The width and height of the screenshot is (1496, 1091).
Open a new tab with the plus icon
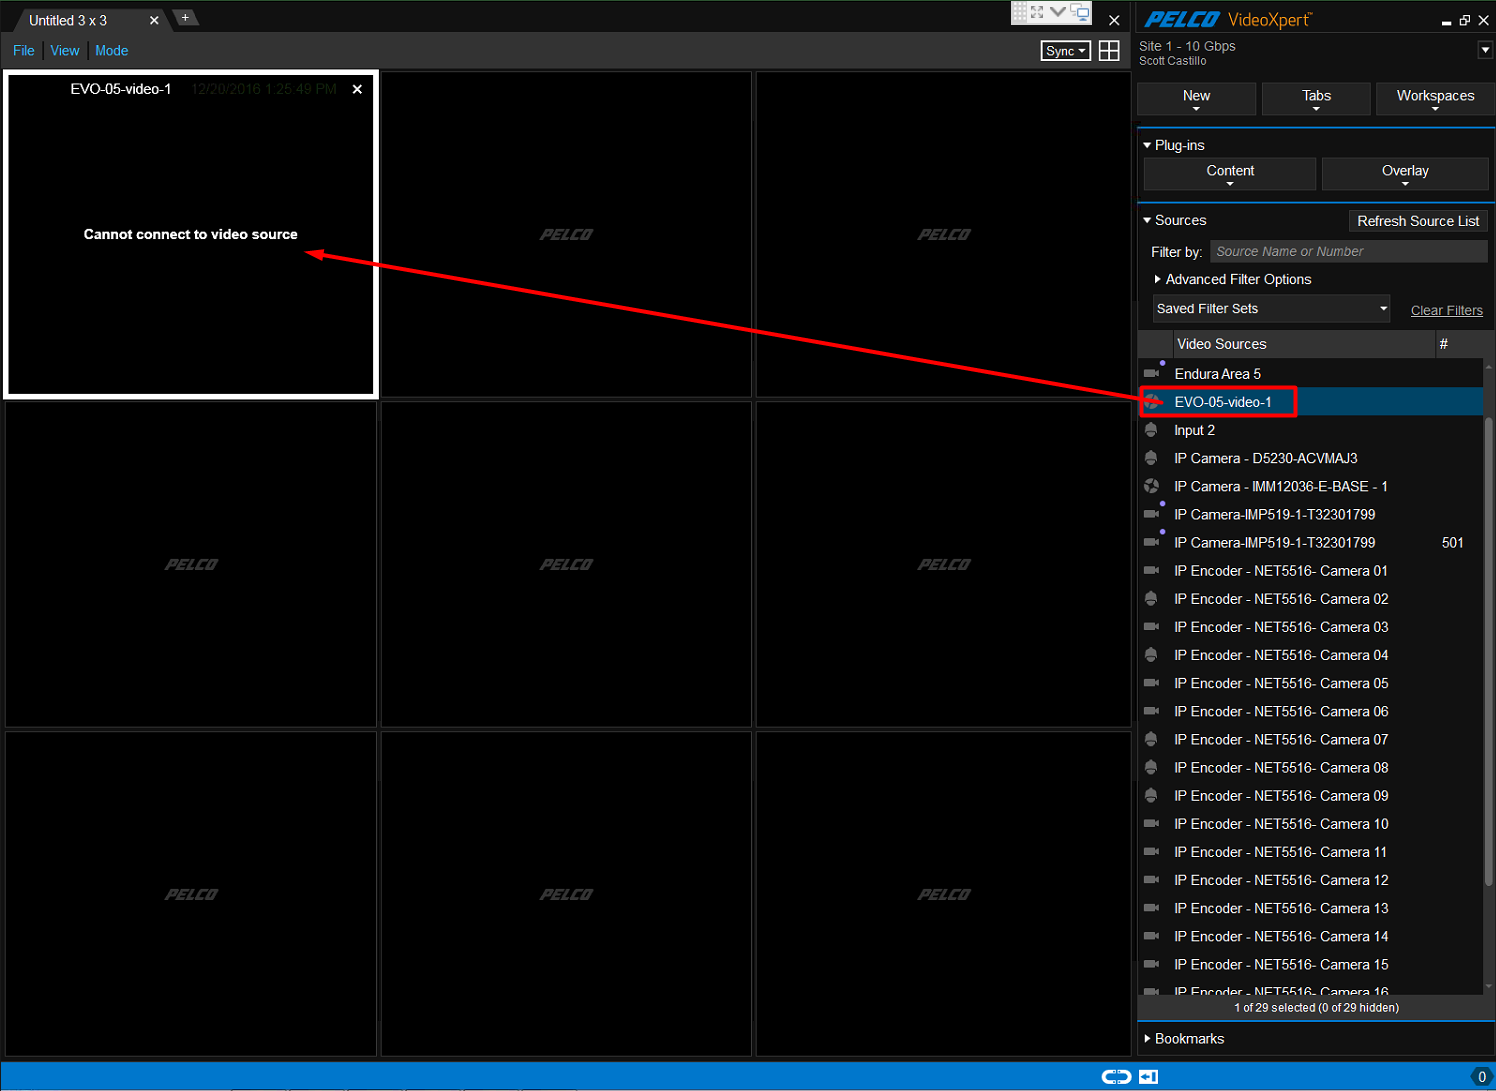coord(186,17)
